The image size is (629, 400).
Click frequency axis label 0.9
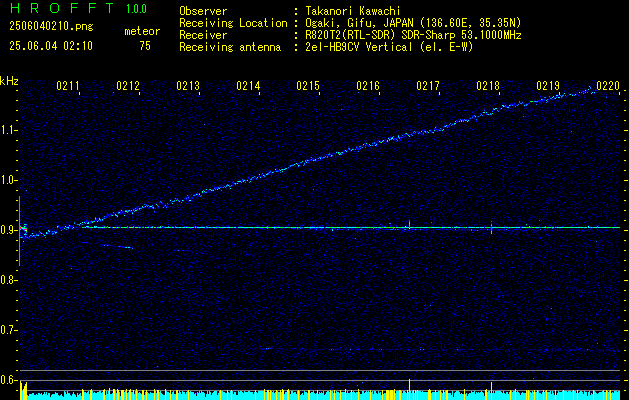tap(8, 230)
